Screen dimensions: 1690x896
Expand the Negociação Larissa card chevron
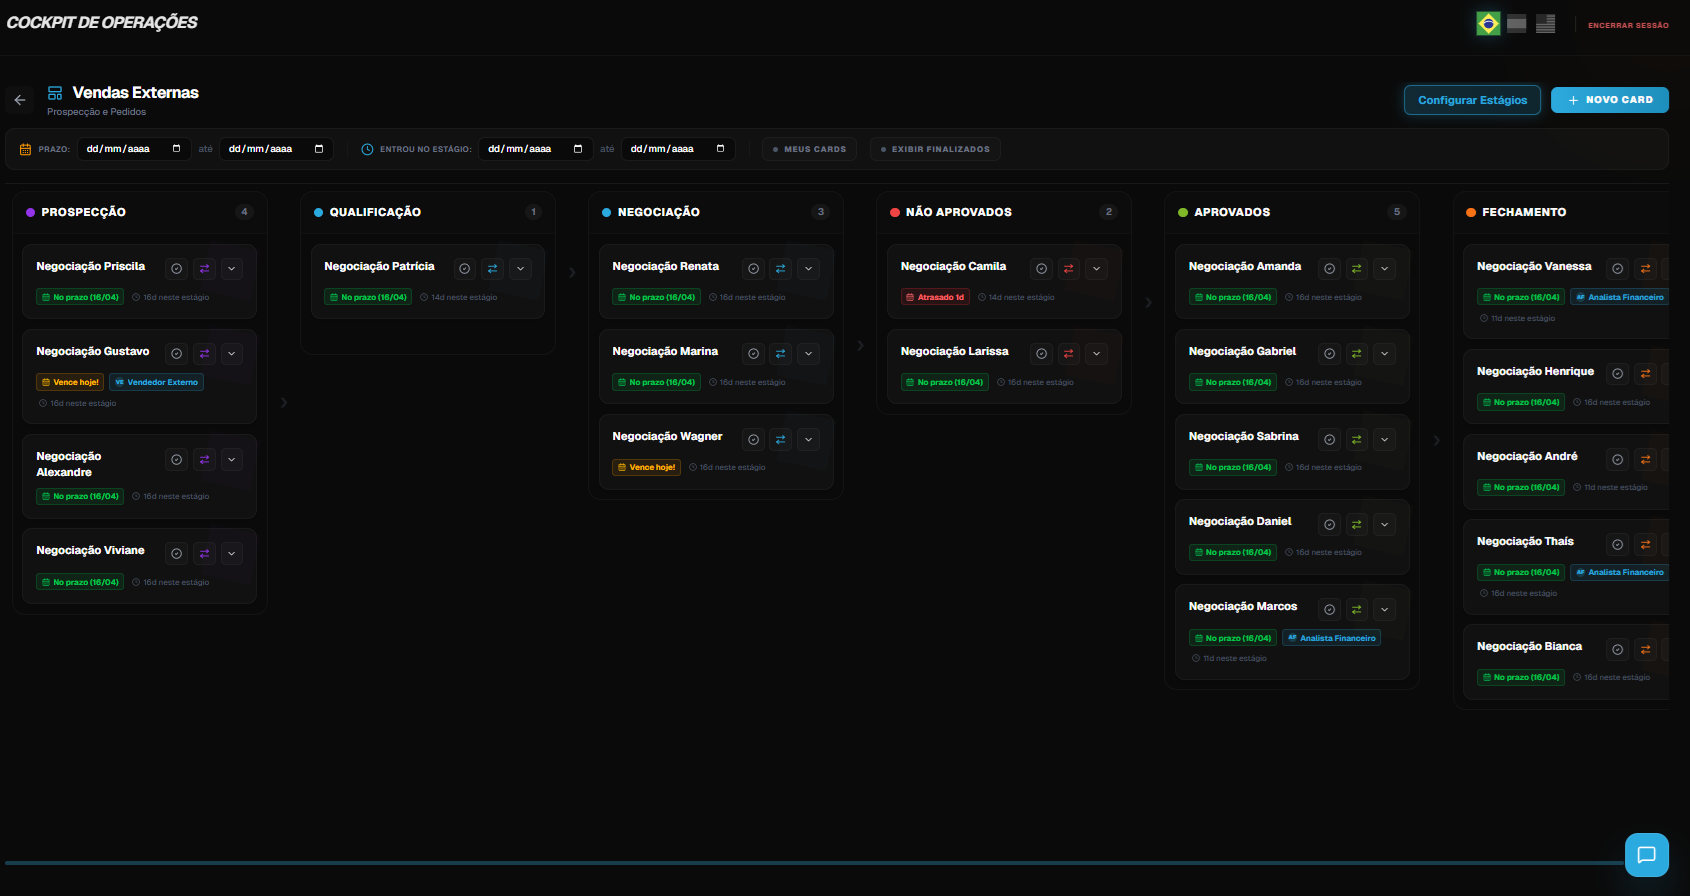(1097, 354)
